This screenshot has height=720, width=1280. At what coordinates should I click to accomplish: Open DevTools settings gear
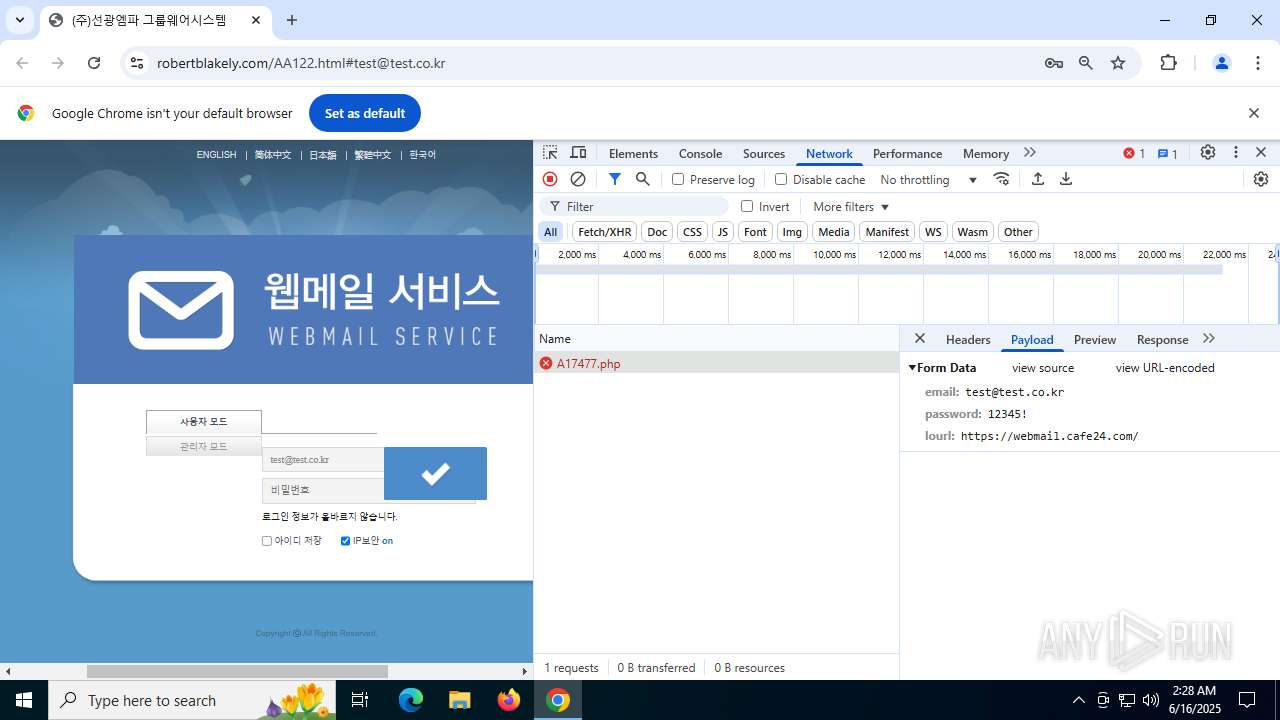(1208, 153)
